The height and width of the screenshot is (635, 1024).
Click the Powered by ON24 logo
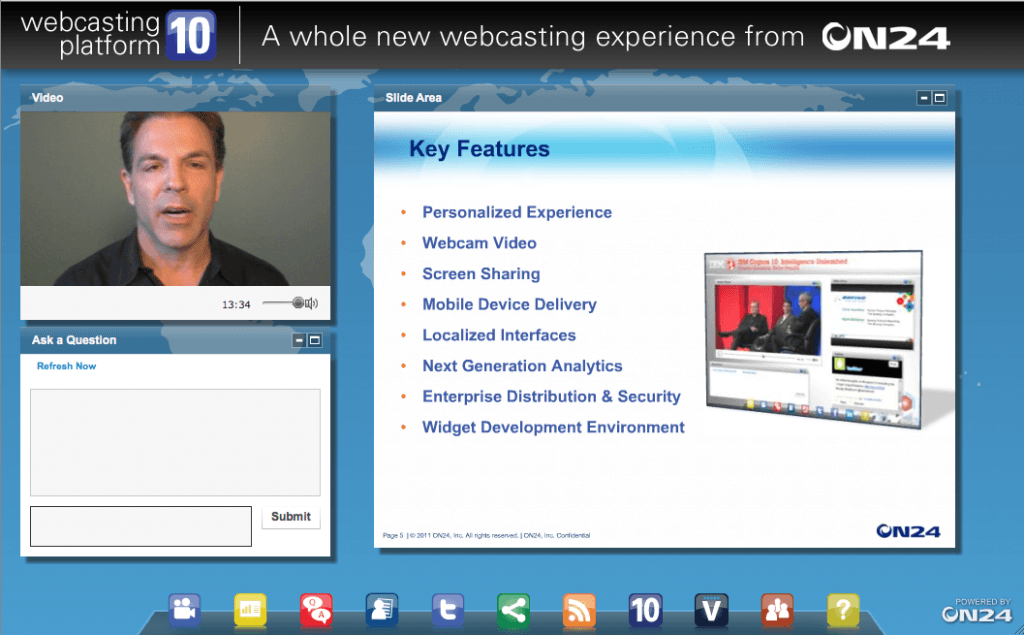(977, 610)
